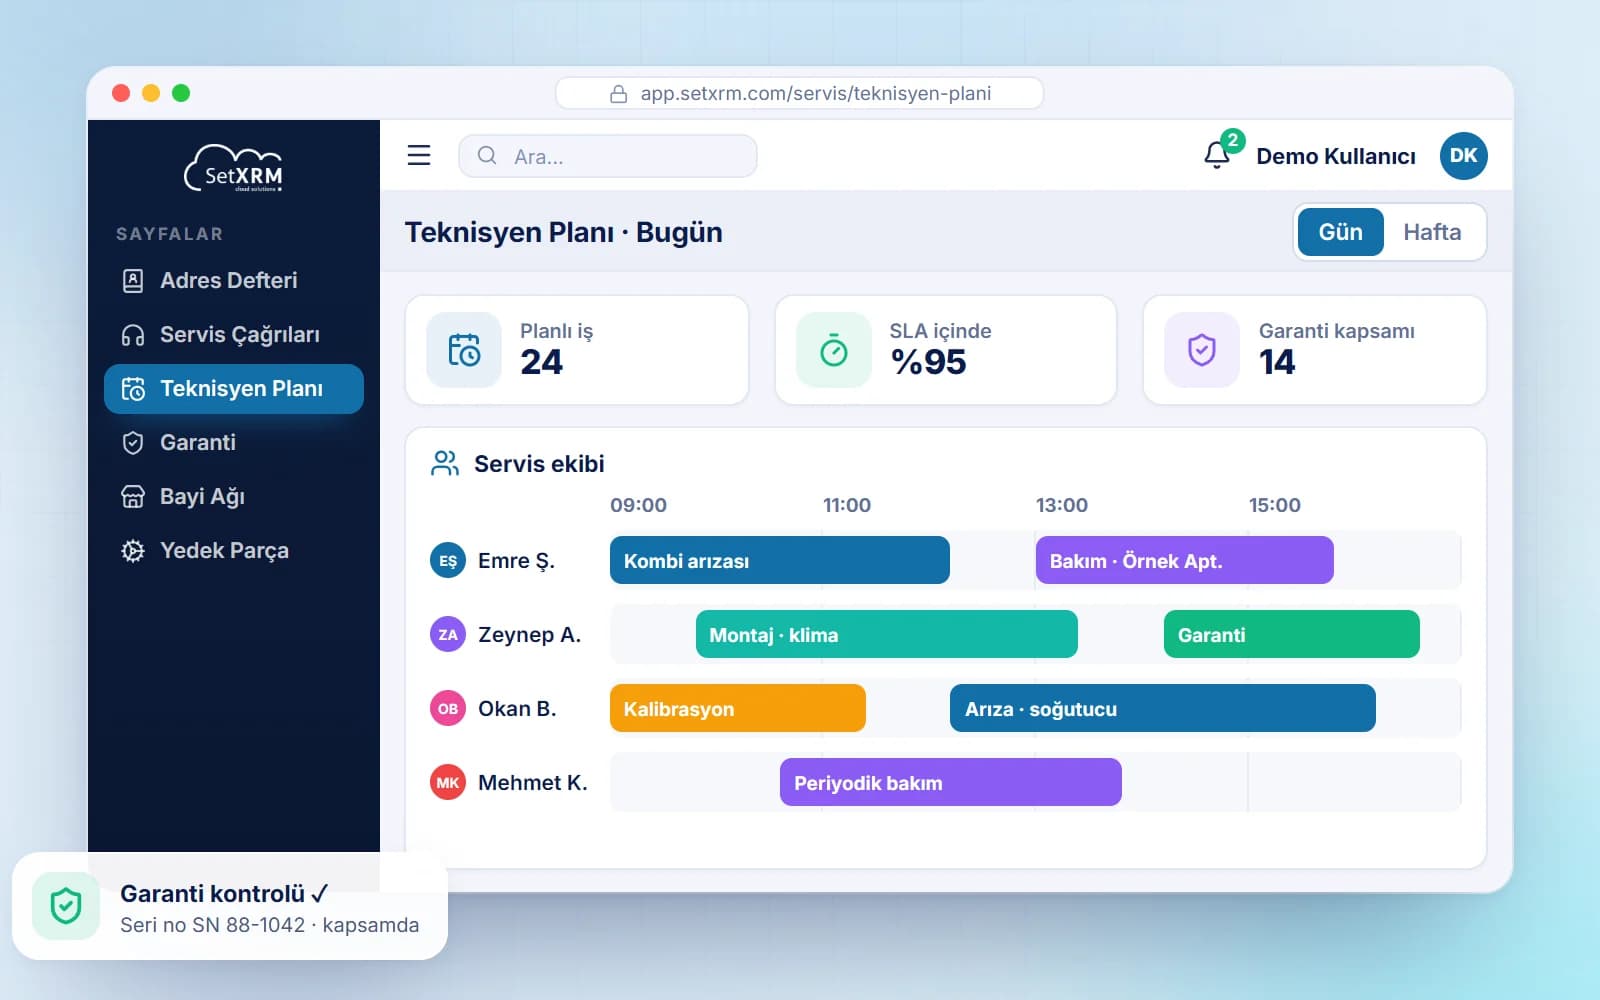The image size is (1600, 1000).
Task: Click the %95 SLA value
Action: tap(929, 362)
